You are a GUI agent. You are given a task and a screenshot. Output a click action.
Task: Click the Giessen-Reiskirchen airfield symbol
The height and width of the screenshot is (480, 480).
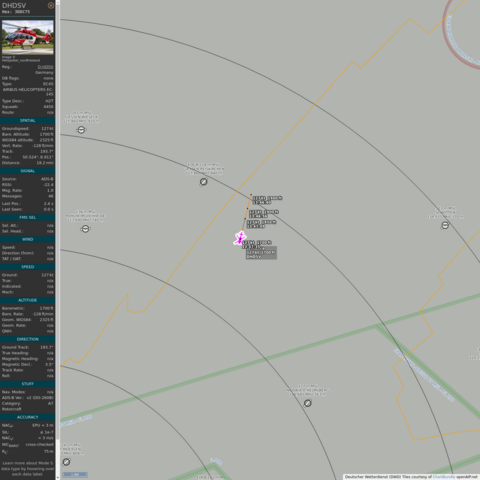tap(203, 182)
